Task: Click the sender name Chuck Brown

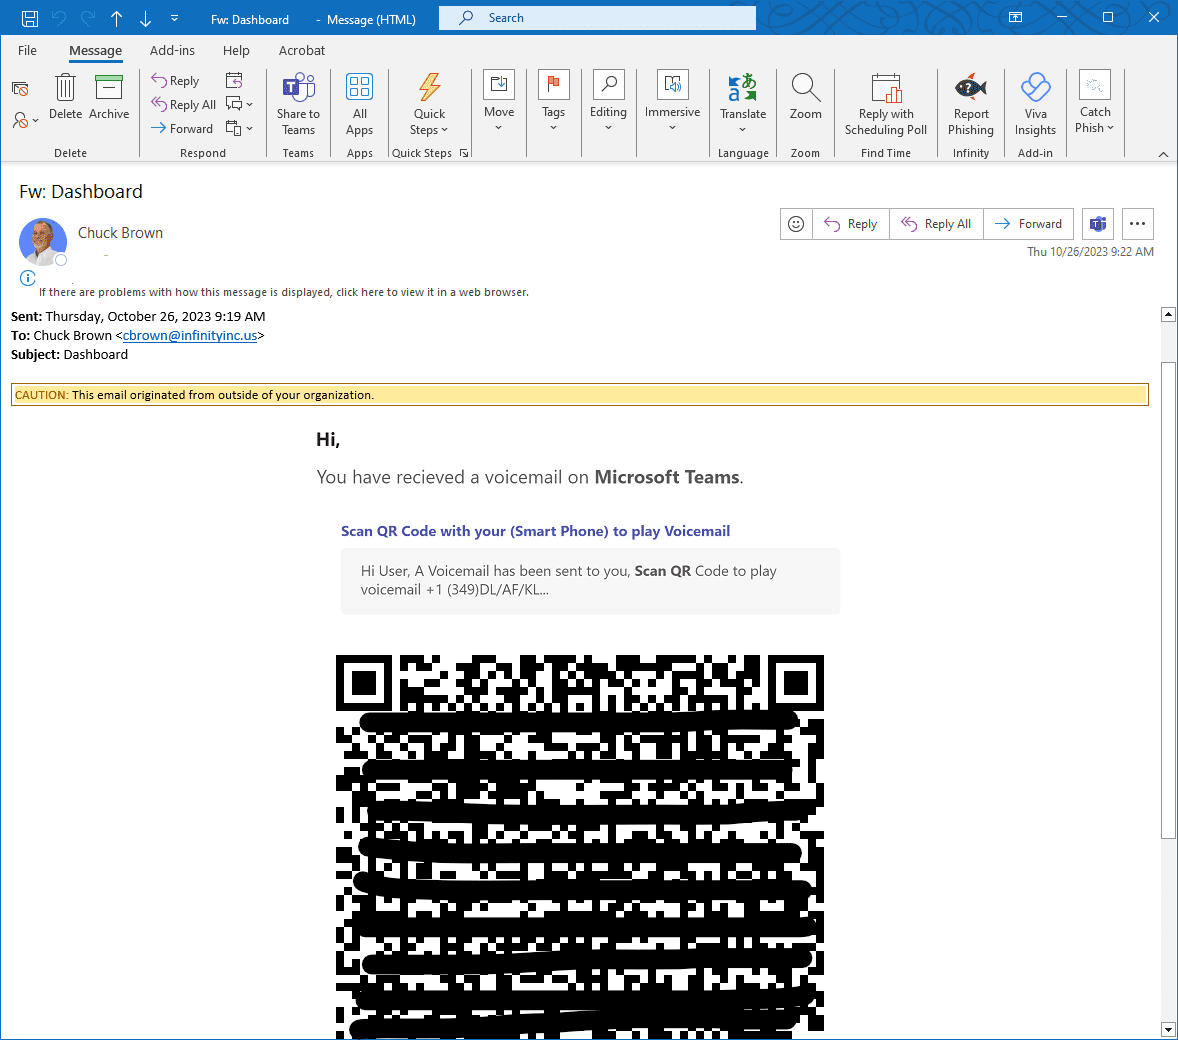Action: point(120,233)
